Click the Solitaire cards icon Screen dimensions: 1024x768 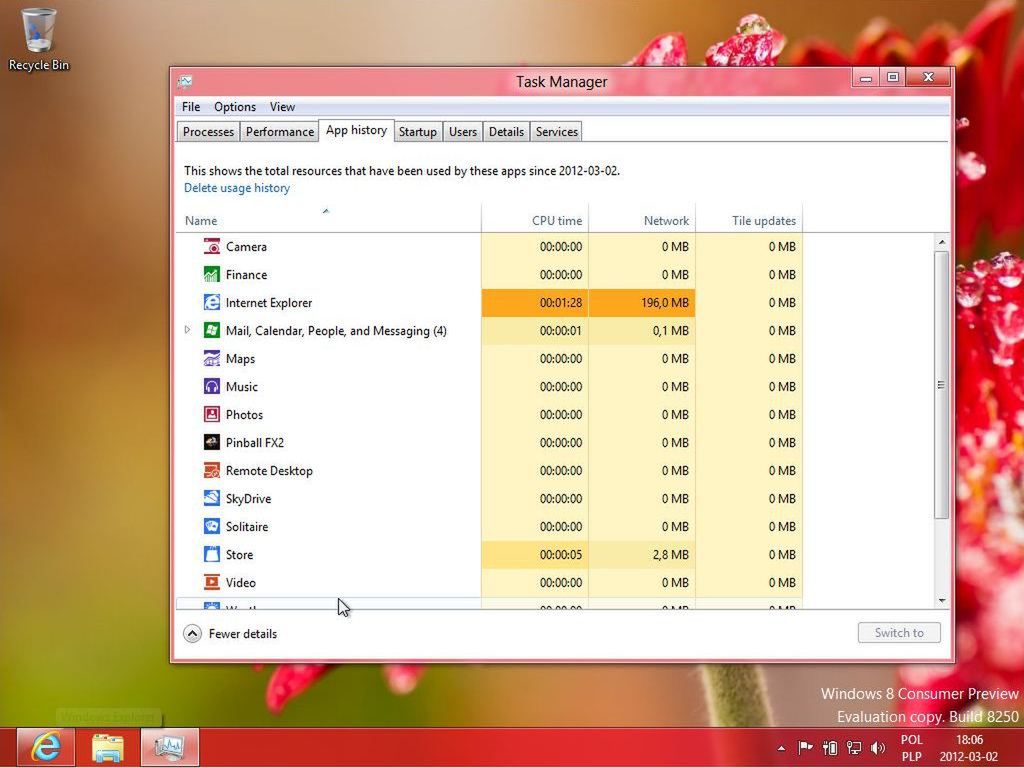[212, 526]
